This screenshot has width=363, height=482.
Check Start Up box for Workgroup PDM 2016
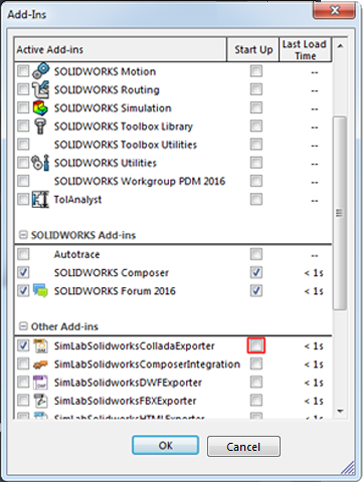[x=256, y=181]
